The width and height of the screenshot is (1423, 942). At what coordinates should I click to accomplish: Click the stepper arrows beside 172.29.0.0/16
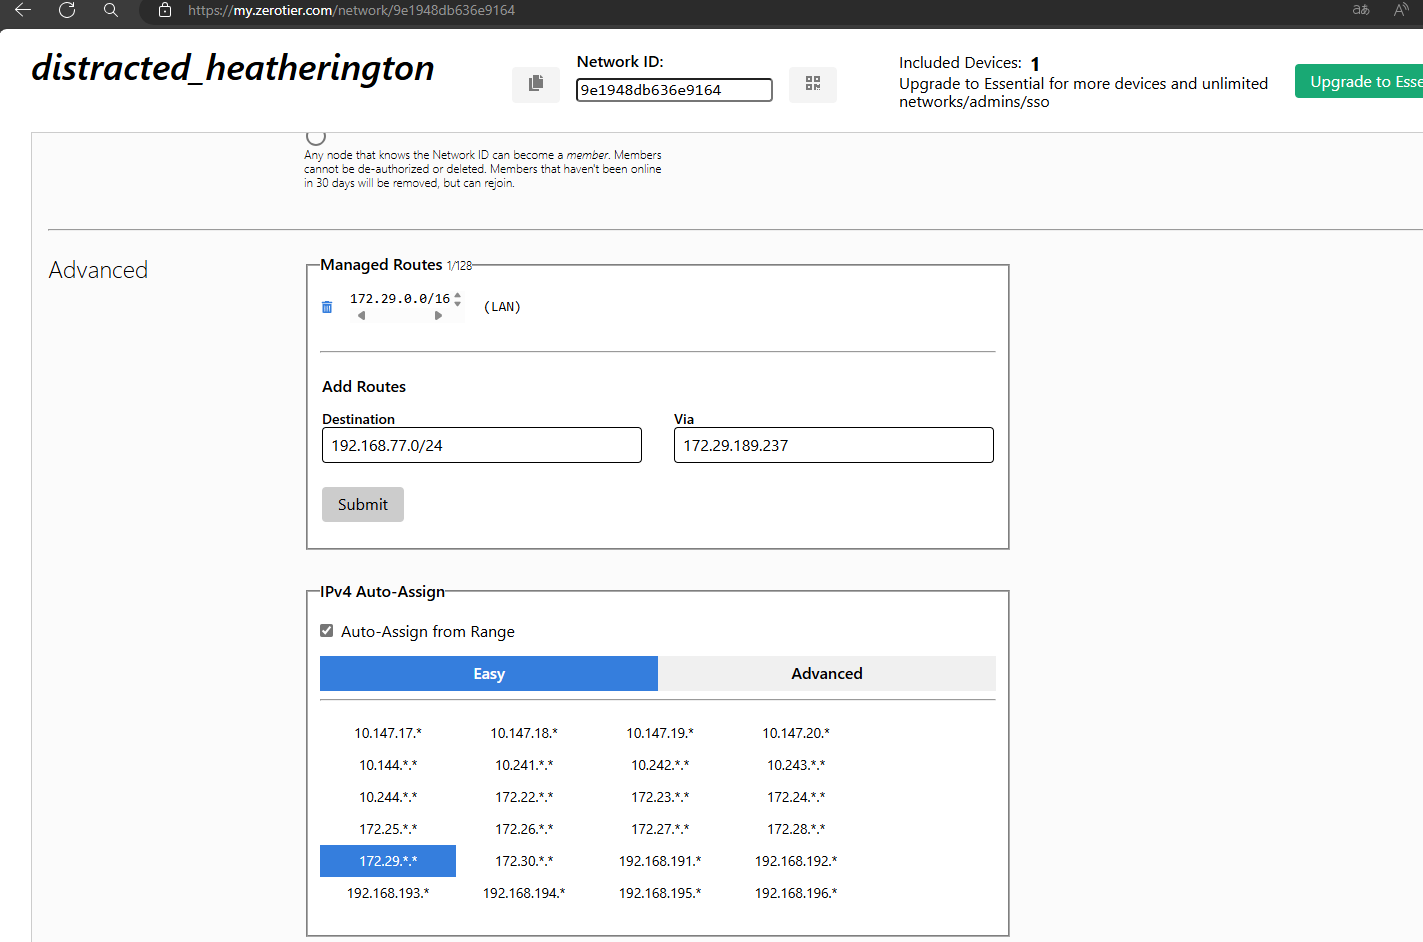pyautogui.click(x=458, y=299)
